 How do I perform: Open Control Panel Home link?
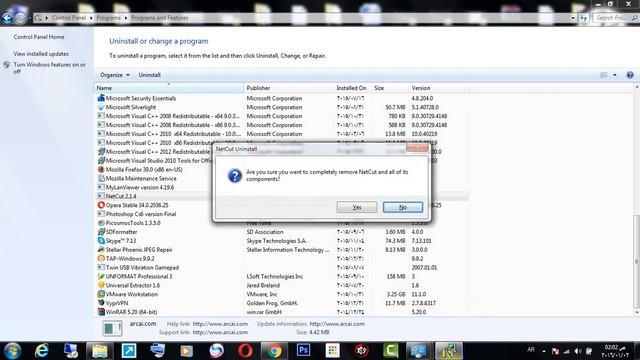39,37
